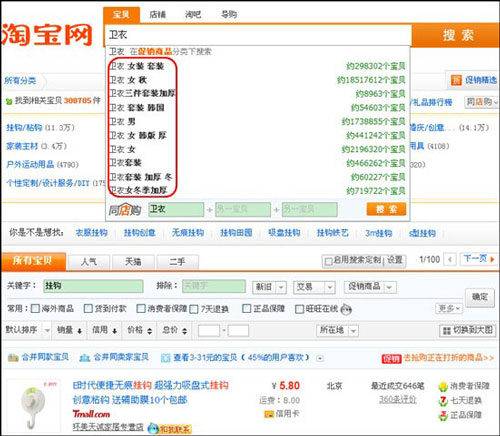Check 消费者保障 filter checkbox
This screenshot has height=436, width=500.
(141, 309)
